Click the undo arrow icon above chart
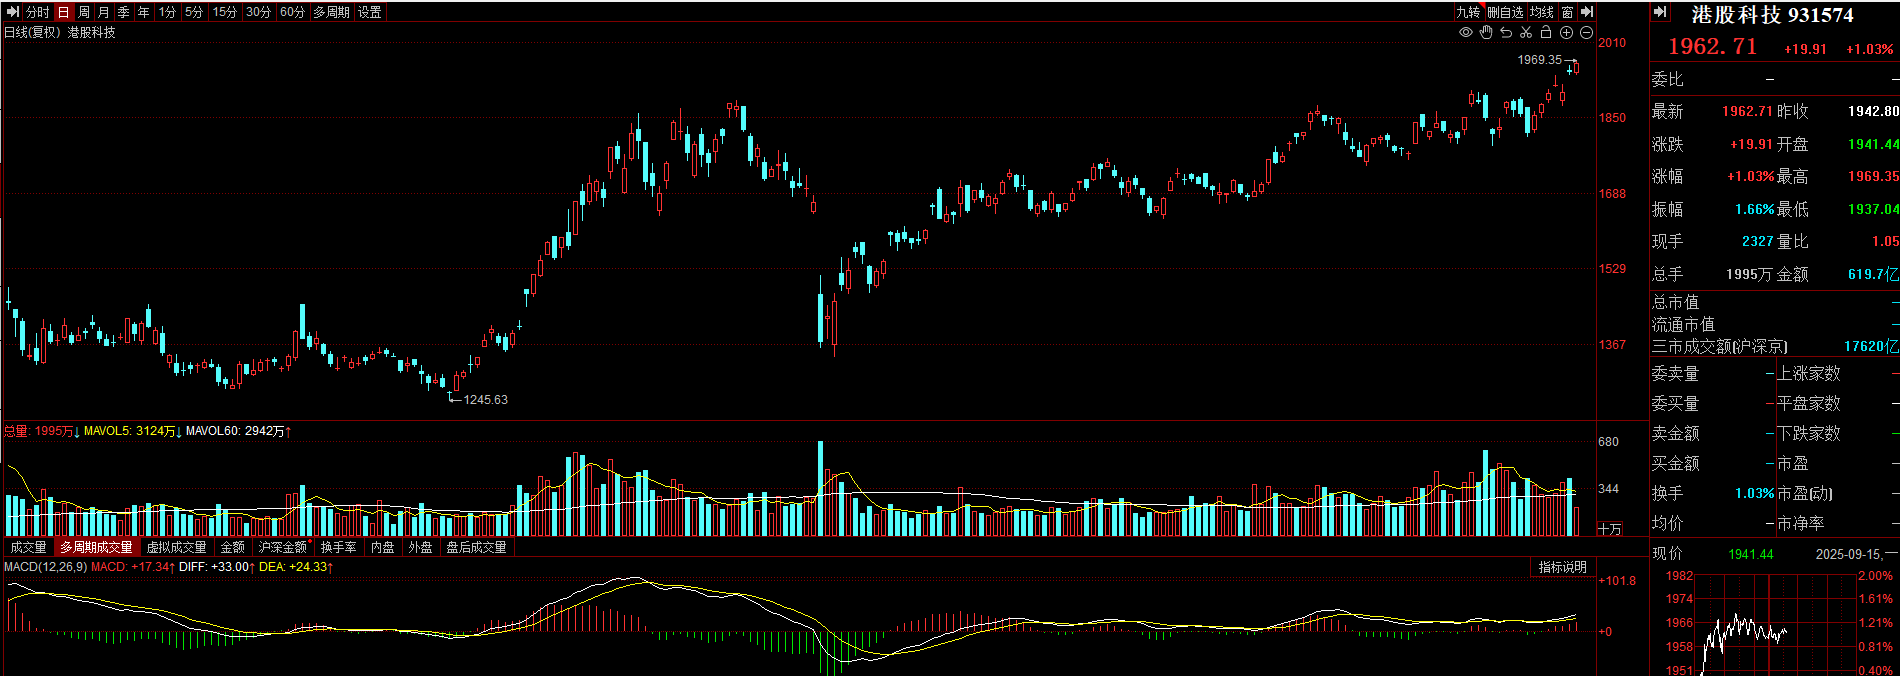1900x676 pixels. [1506, 33]
